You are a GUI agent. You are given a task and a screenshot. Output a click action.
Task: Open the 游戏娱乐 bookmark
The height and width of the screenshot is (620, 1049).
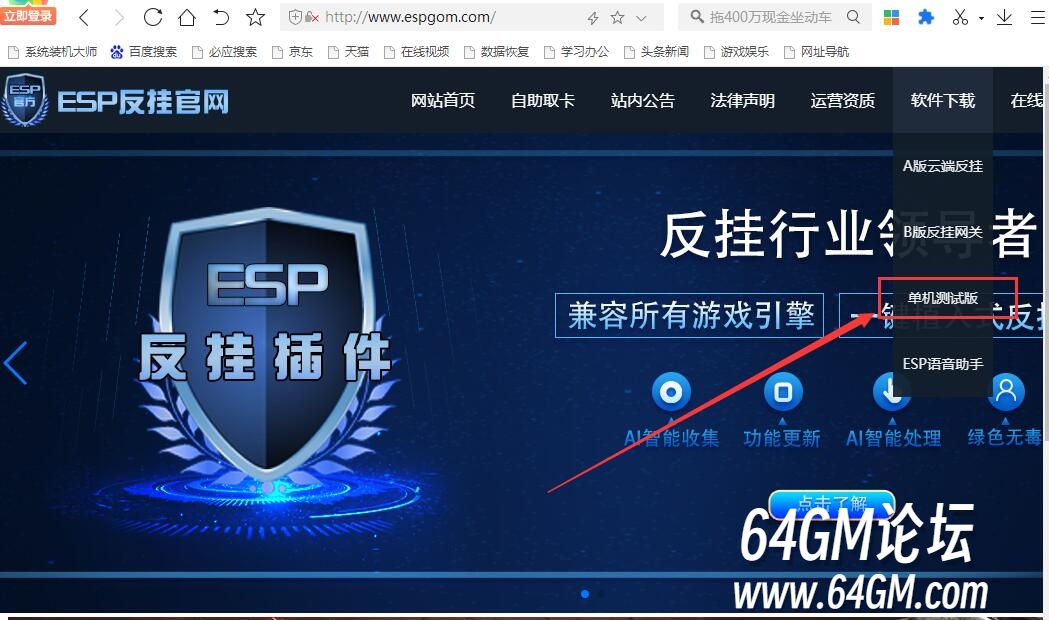736,52
